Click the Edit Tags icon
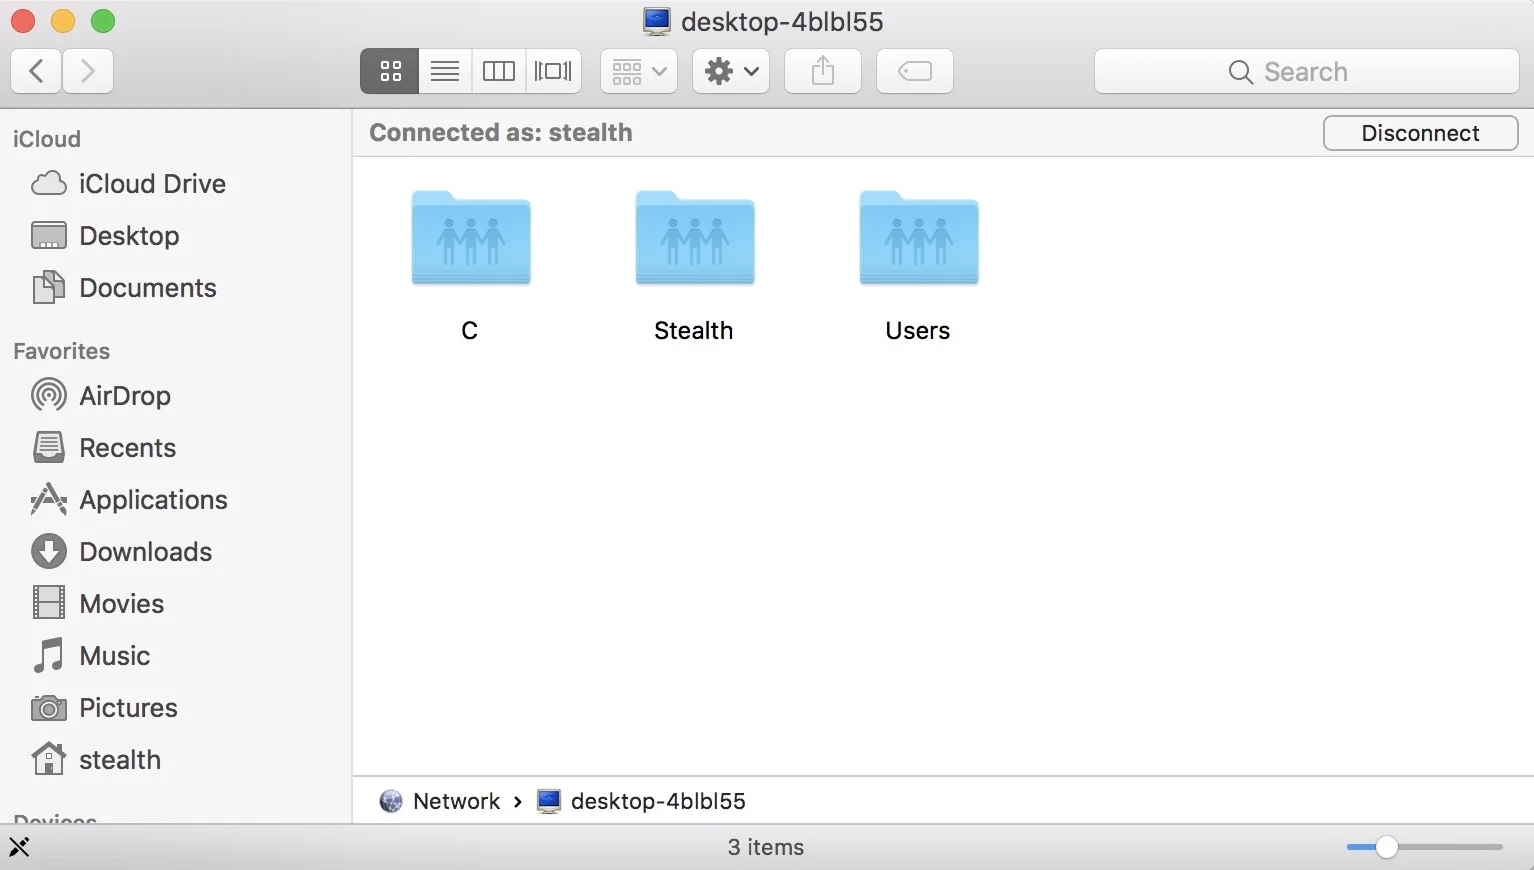The image size is (1534, 870). coord(915,71)
